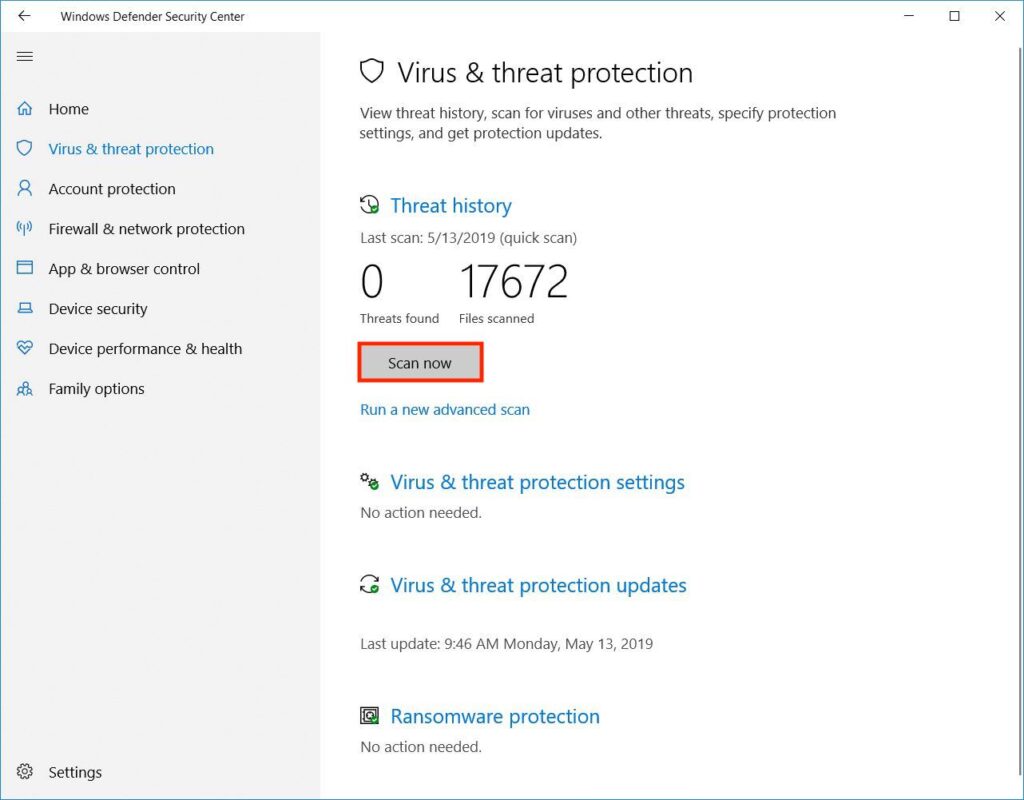Open Virus & threat protection settings
Viewport: 1024px width, 800px height.
pyautogui.click(x=537, y=482)
